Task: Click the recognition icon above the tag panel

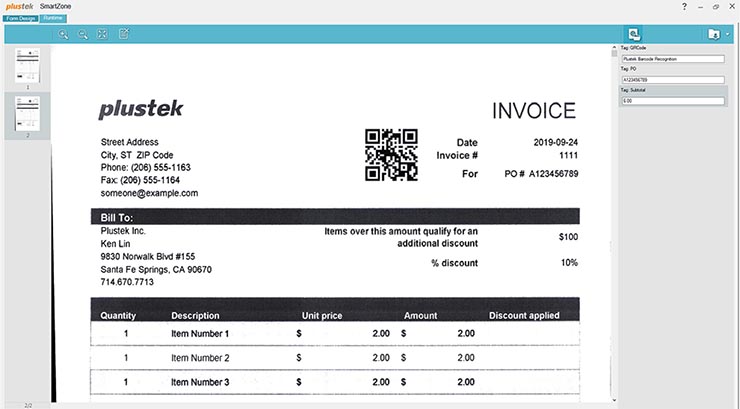Action: pyautogui.click(x=633, y=34)
